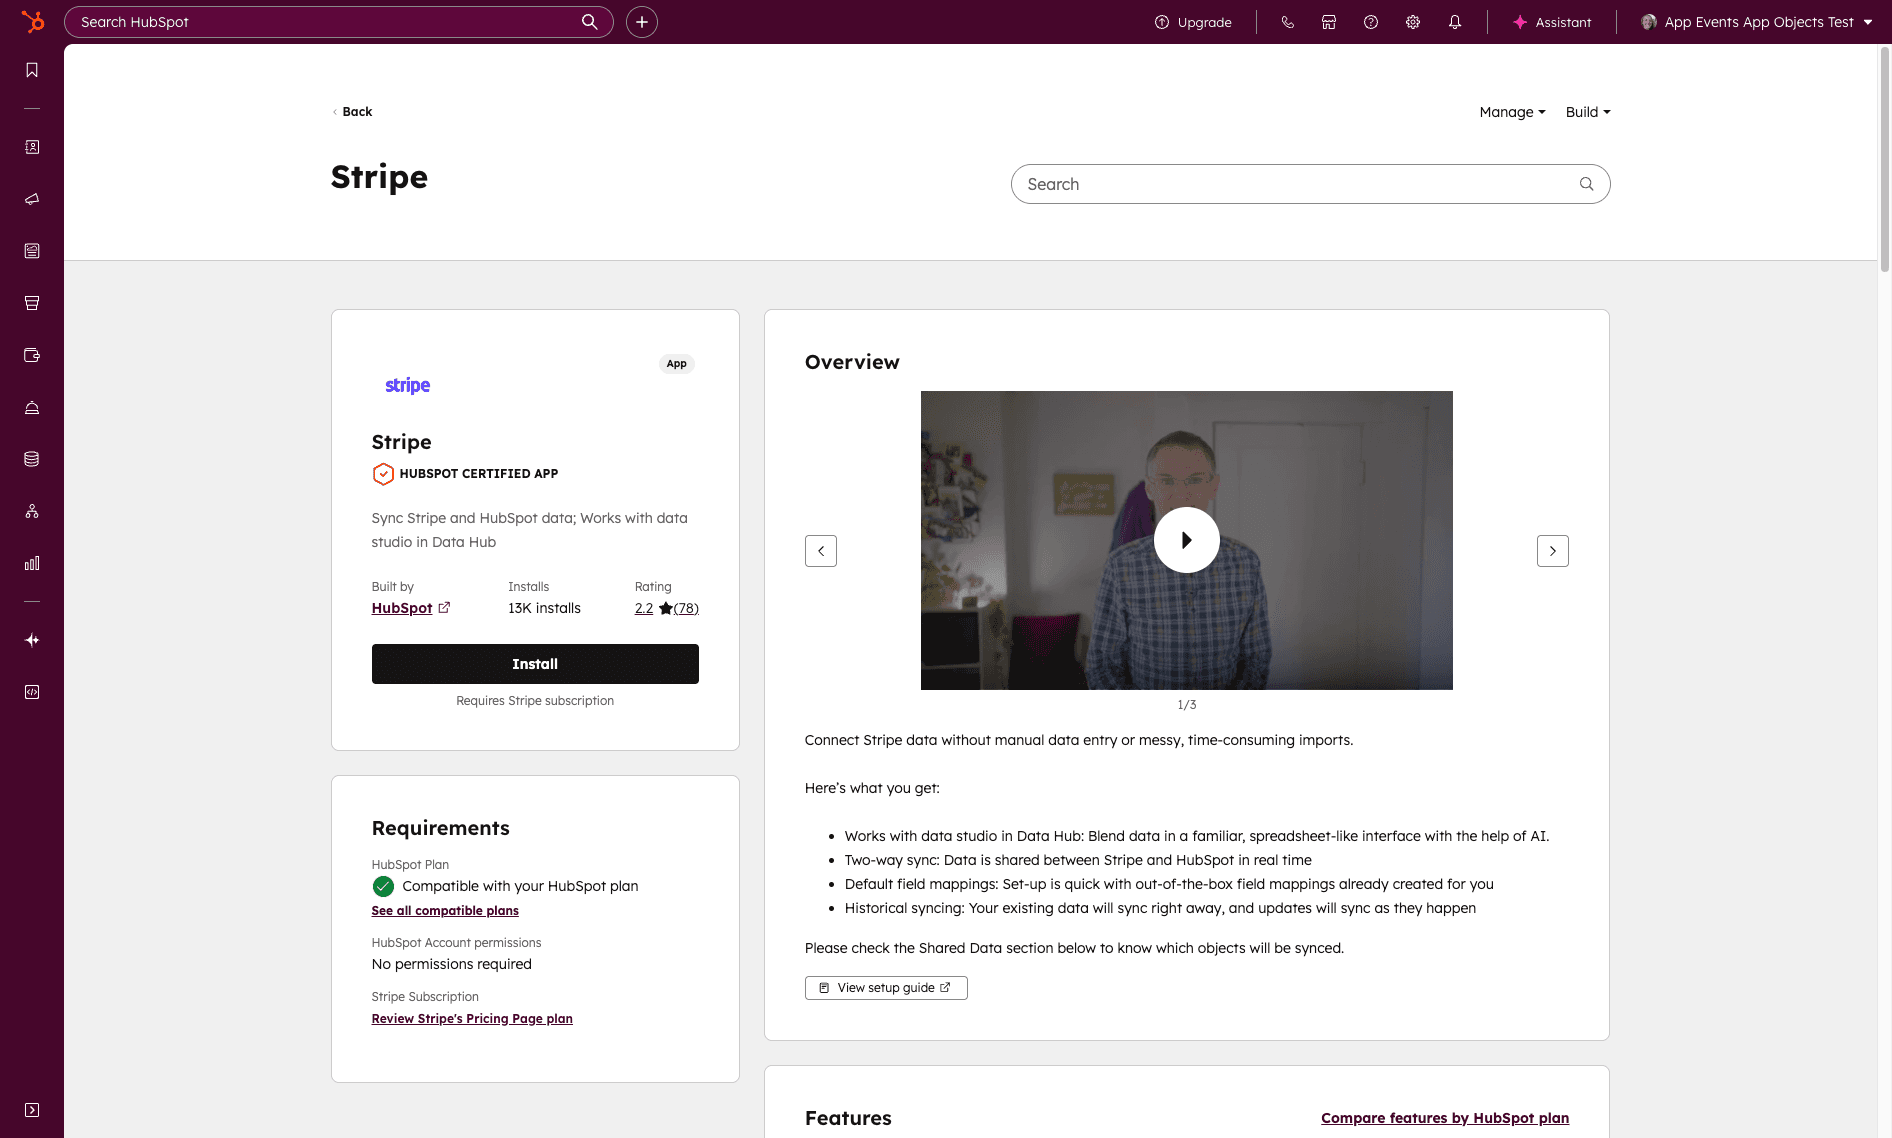Click the 13K installs text
This screenshot has height=1138, width=1892.
tap(544, 608)
